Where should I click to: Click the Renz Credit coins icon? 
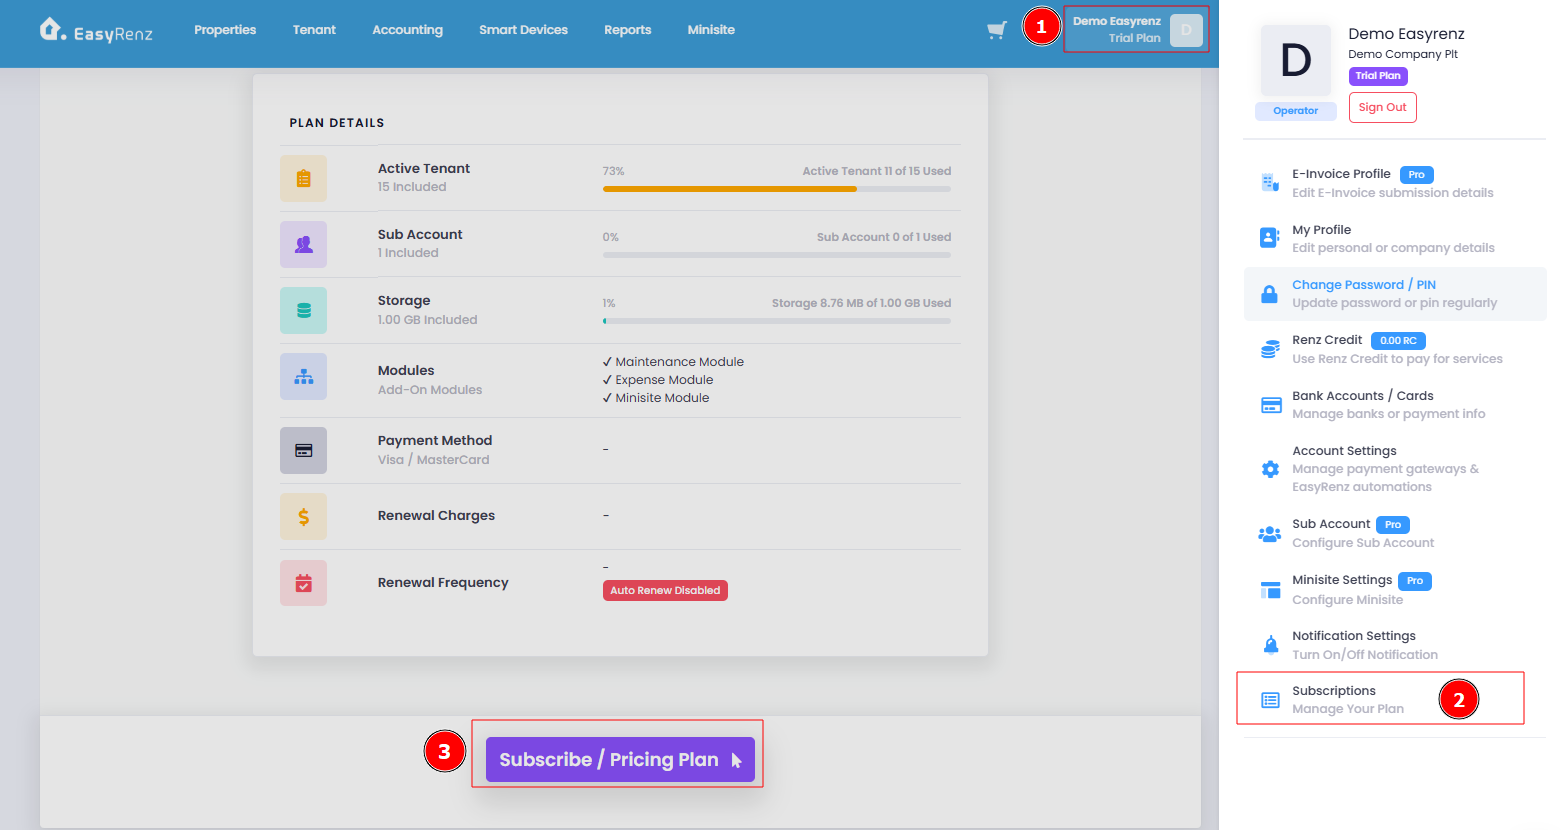click(1270, 349)
